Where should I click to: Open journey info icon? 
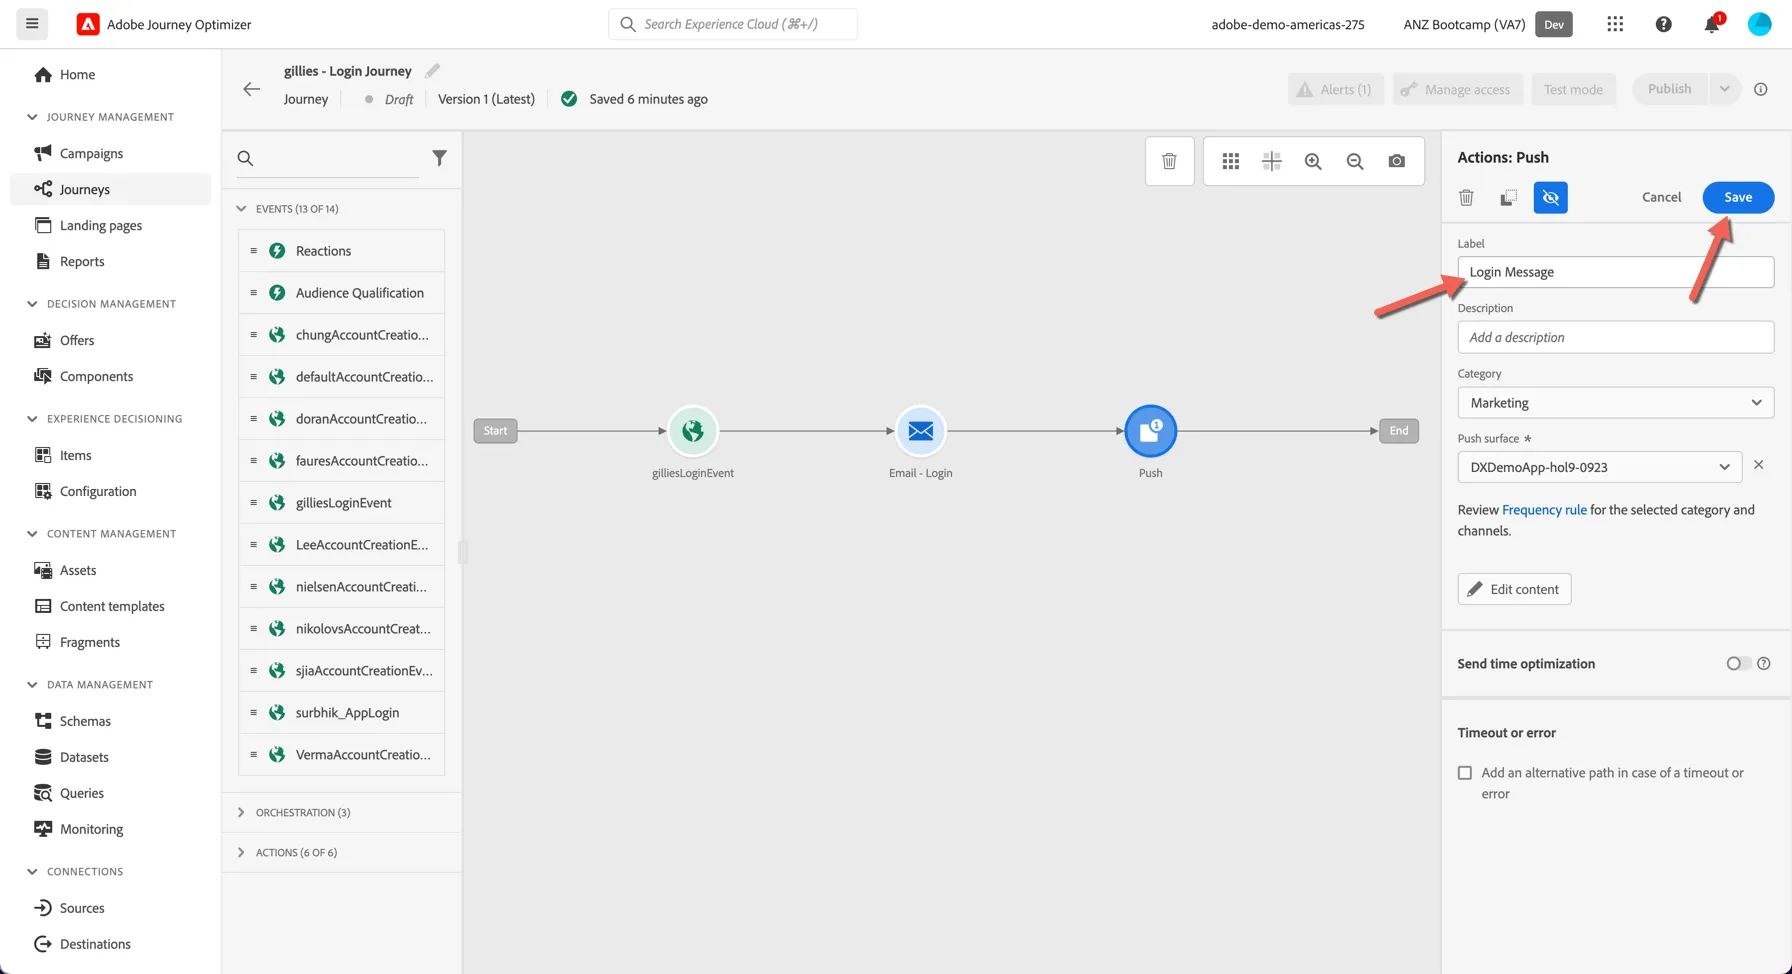[x=1761, y=89]
